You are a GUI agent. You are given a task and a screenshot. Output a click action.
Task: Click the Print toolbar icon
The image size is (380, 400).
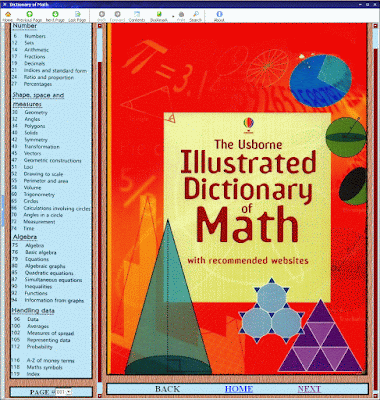181,16
